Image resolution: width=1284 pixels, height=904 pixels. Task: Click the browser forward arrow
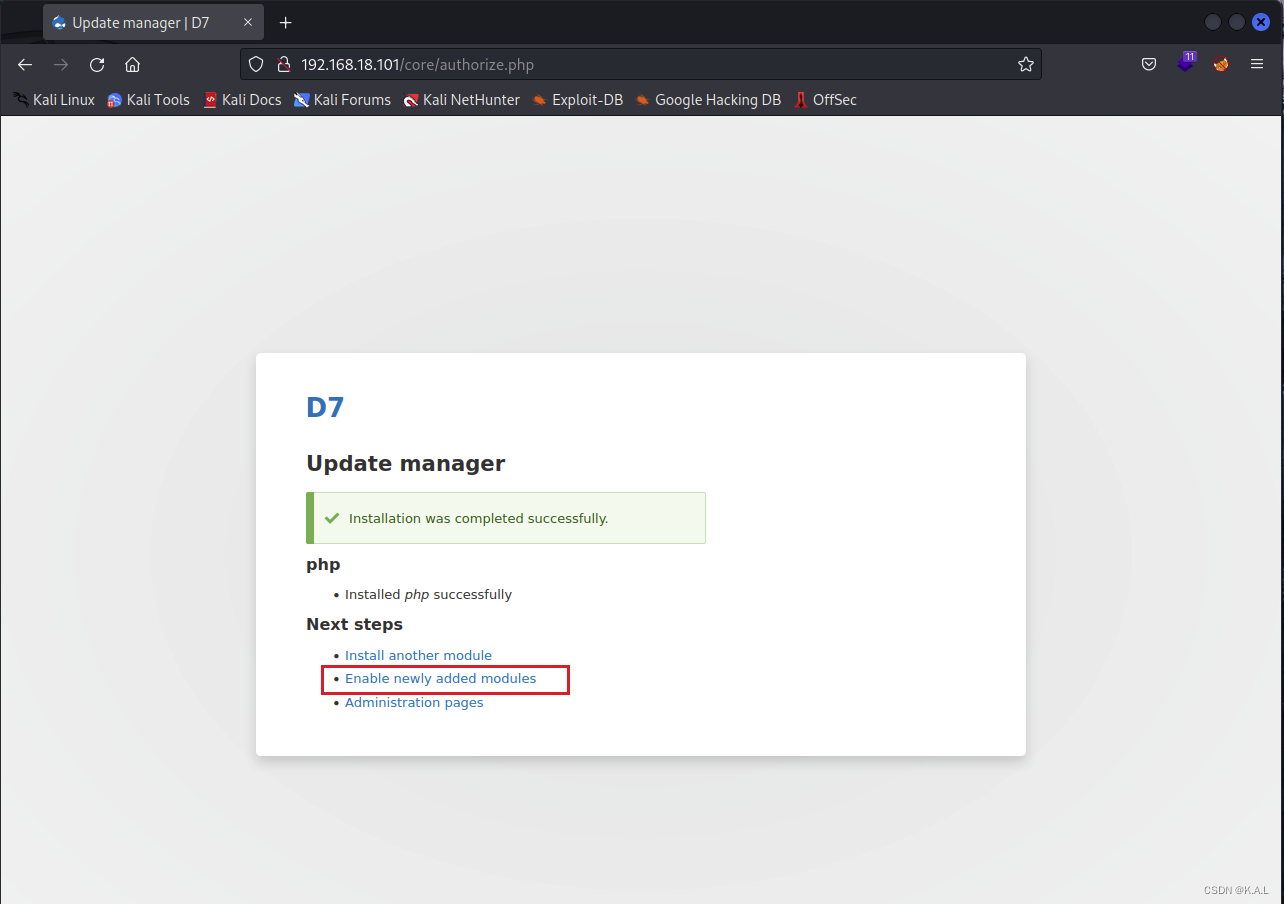tap(61, 64)
